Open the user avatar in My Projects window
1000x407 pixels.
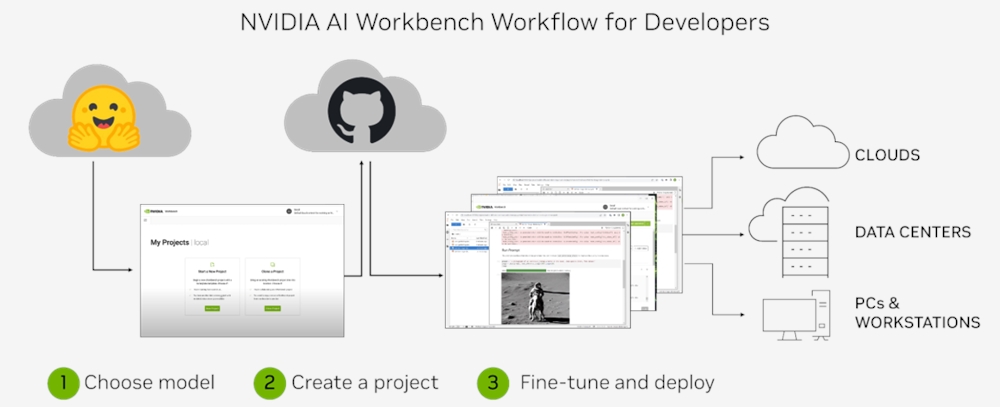click(x=289, y=211)
